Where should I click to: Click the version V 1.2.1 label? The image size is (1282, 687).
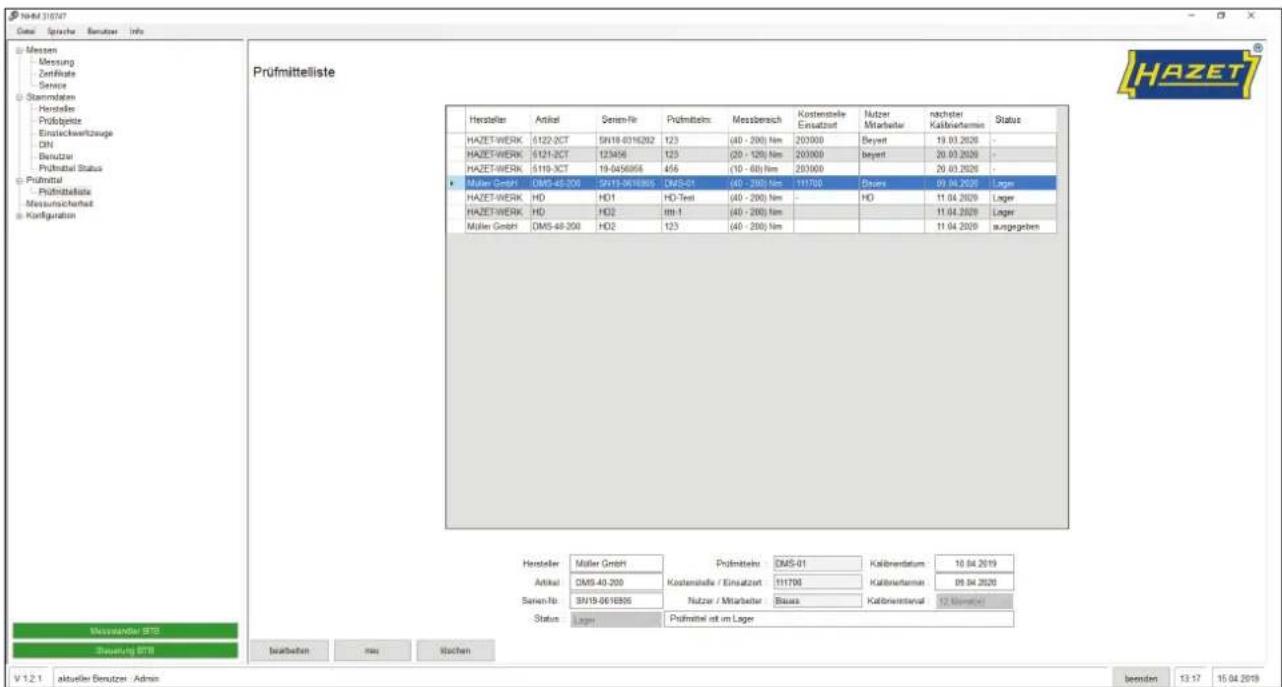click(26, 677)
